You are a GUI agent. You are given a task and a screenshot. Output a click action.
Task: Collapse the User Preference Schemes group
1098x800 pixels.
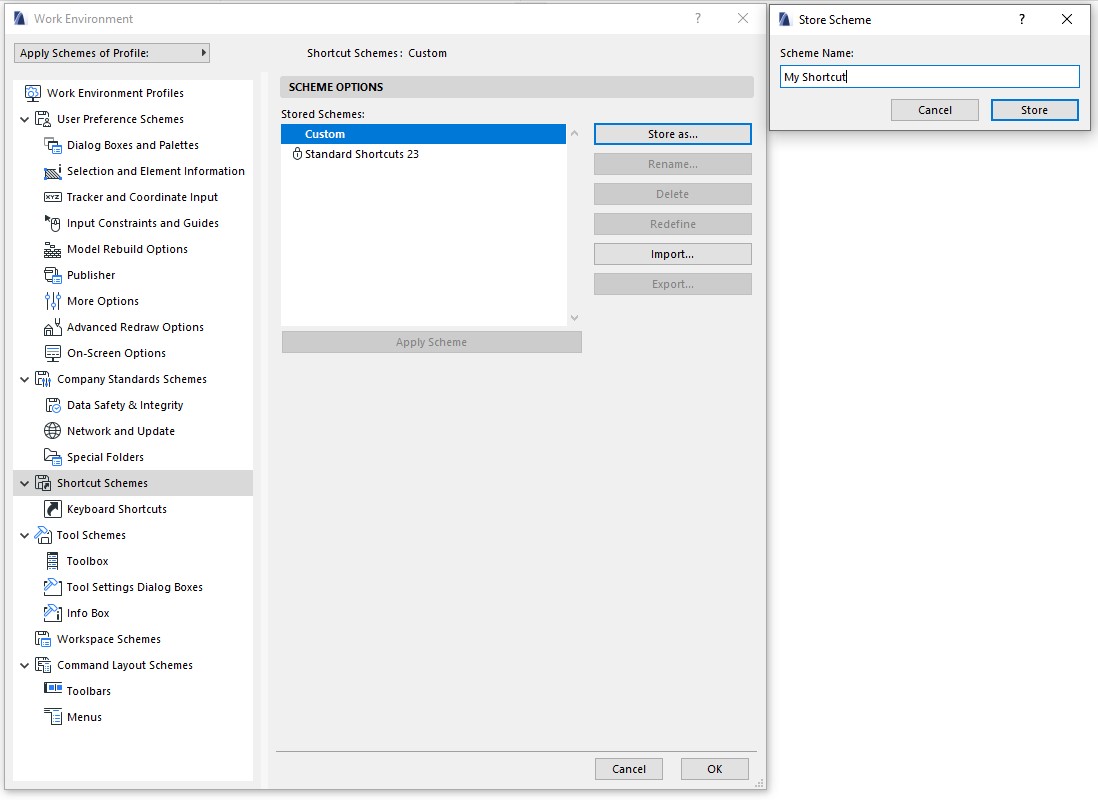(x=25, y=120)
